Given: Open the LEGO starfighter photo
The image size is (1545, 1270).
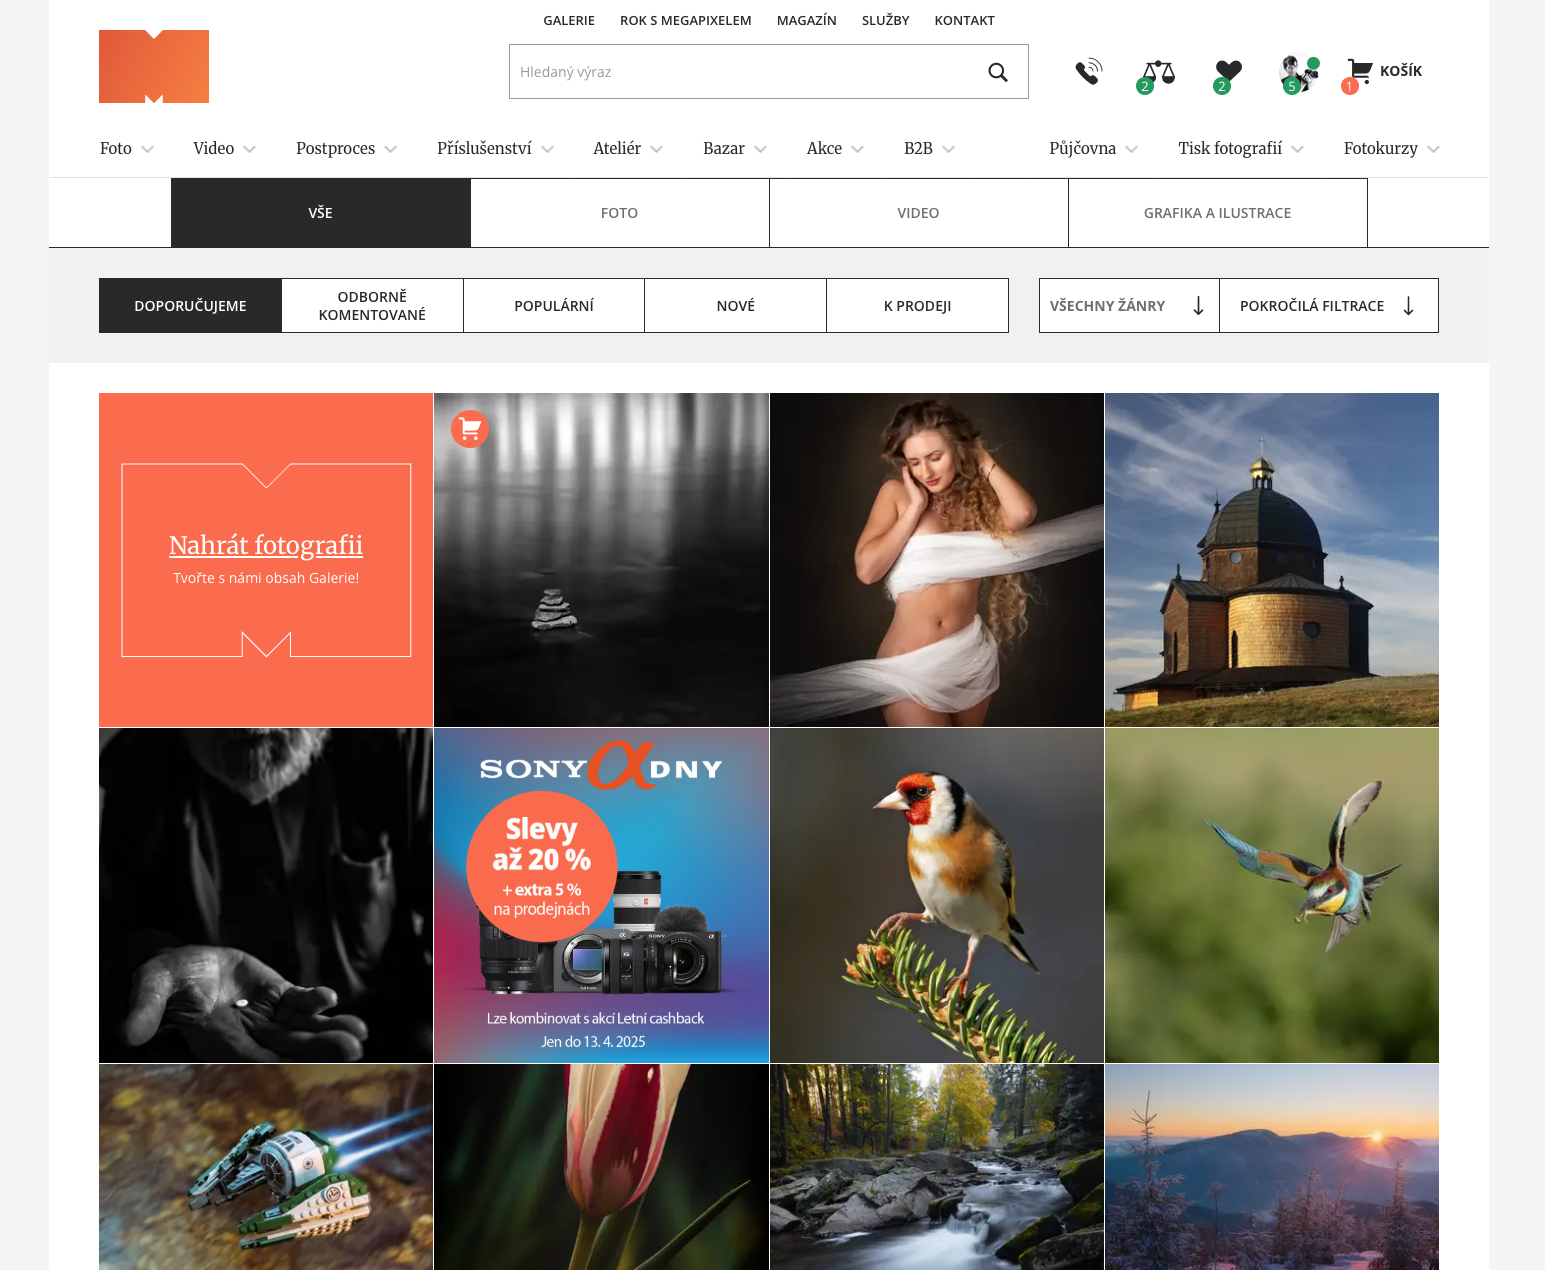Looking at the screenshot, I should pos(266,1167).
